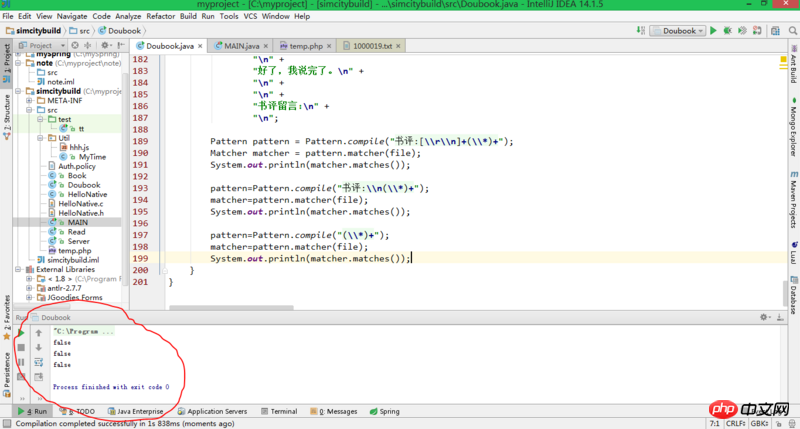800x429 pixels.
Task: Open the TODO tool window button
Action: pyautogui.click(x=78, y=411)
